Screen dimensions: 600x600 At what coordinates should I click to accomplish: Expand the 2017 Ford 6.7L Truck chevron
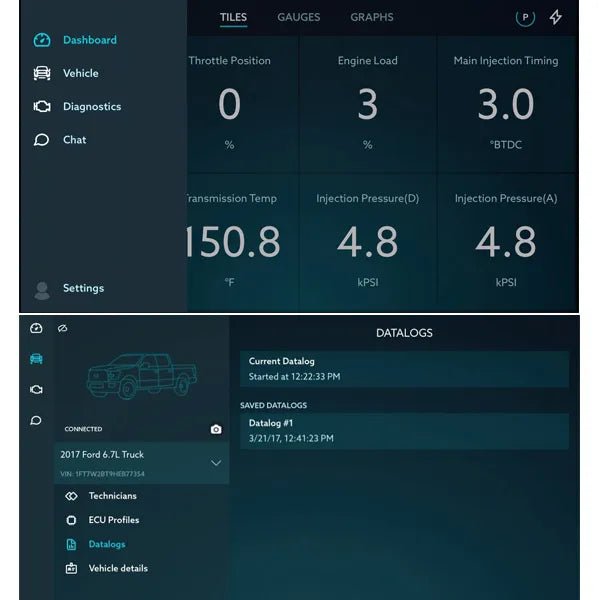[x=215, y=463]
